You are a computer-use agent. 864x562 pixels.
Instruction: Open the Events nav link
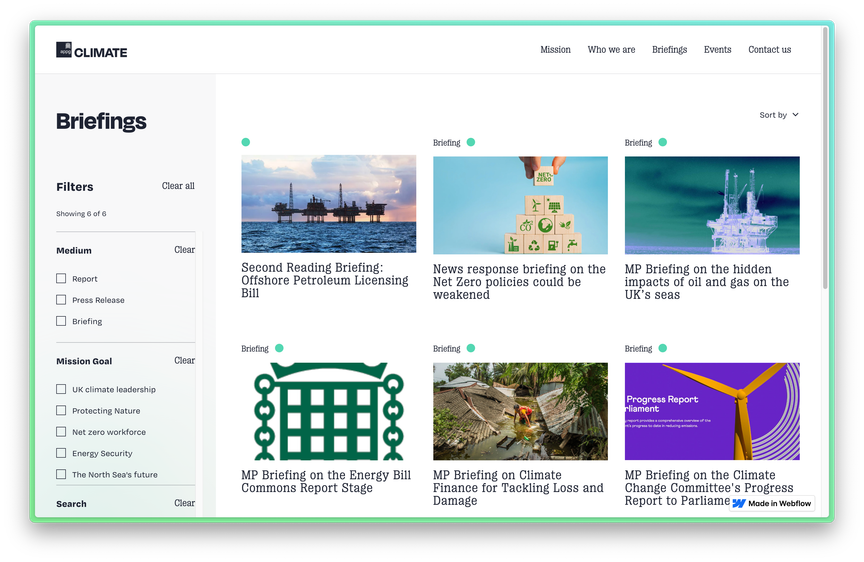(x=717, y=50)
